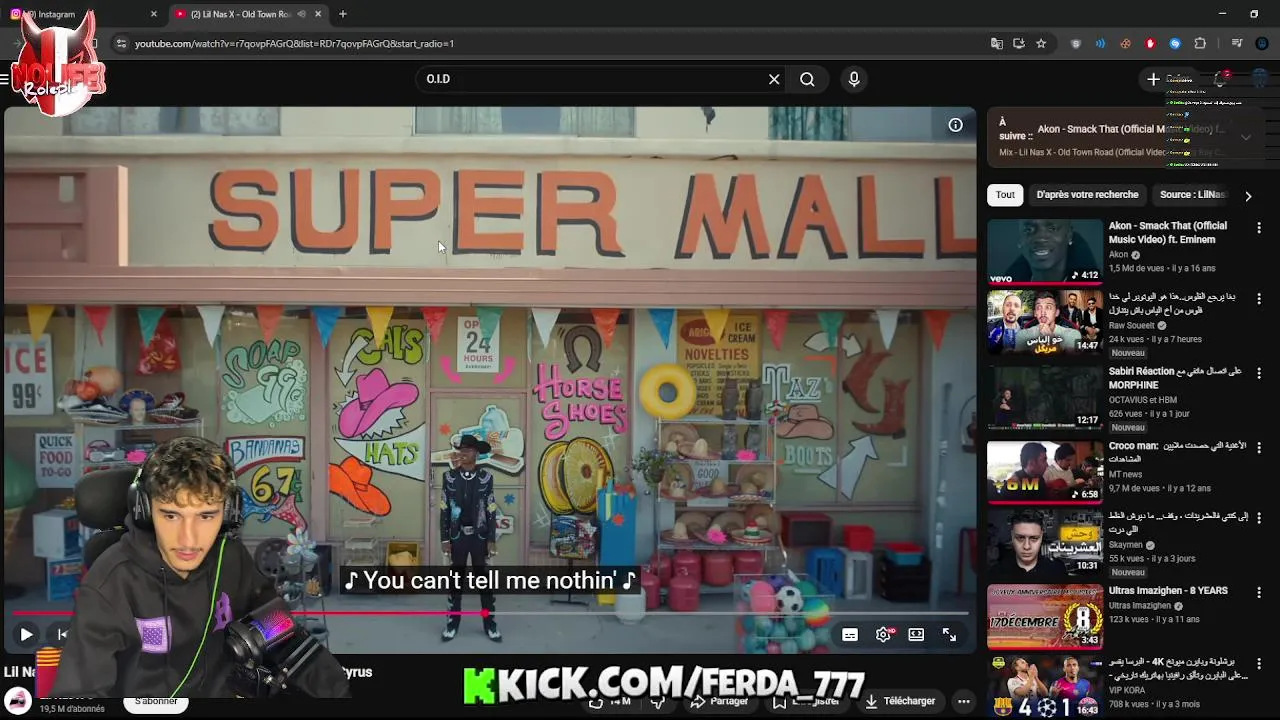
Task: Open the Skaymen 10:31 video thumbnail
Action: pyautogui.click(x=1045, y=542)
